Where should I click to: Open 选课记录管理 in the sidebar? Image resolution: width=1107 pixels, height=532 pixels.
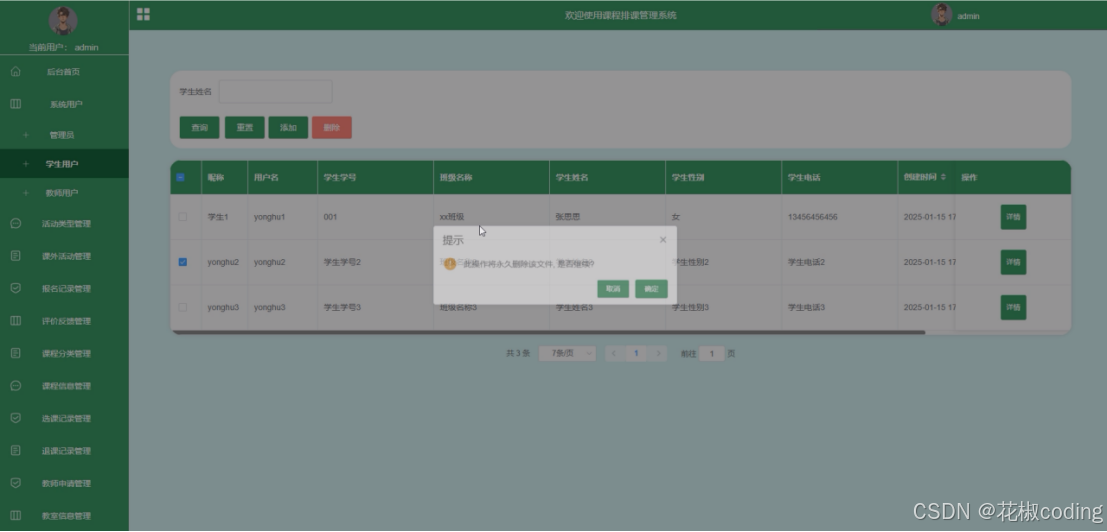(64, 418)
